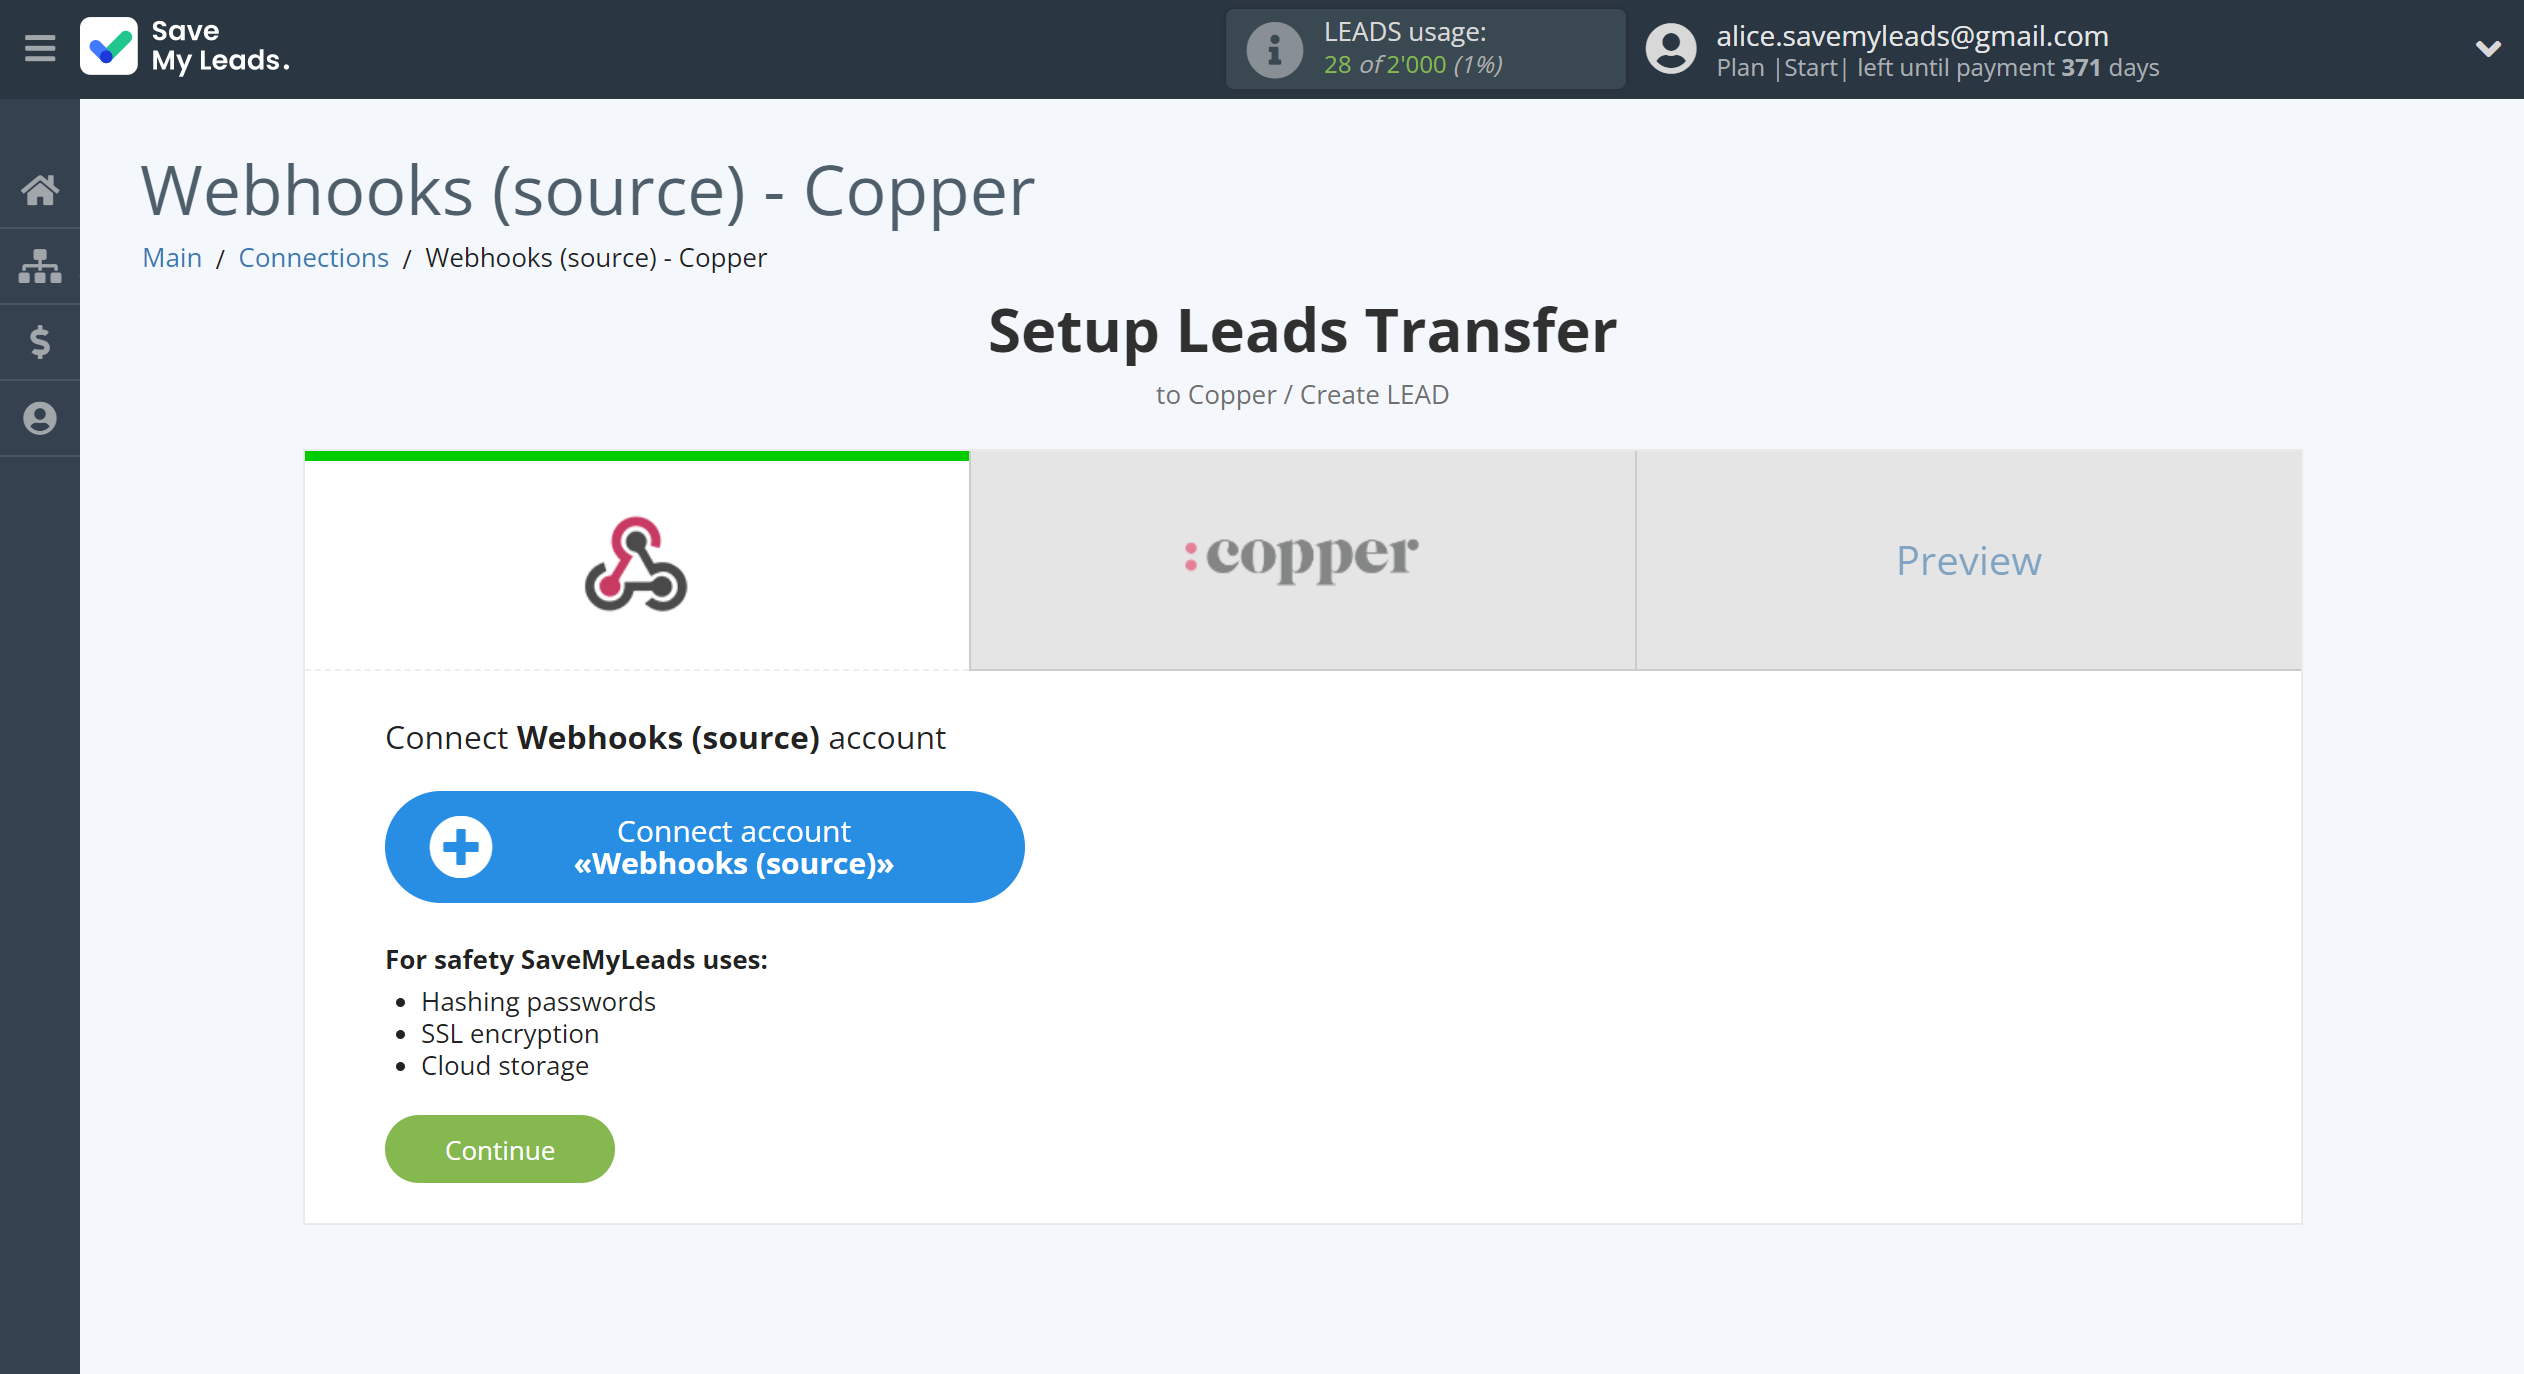
Task: Select the Copper destination tab
Action: (1301, 558)
